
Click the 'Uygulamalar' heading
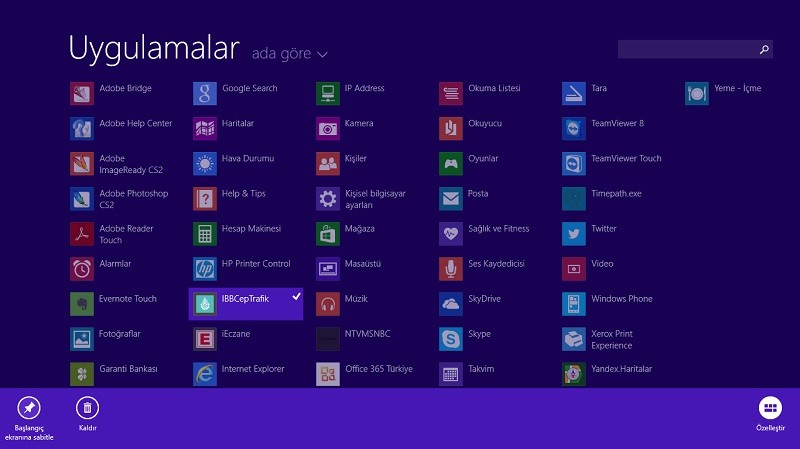click(154, 48)
